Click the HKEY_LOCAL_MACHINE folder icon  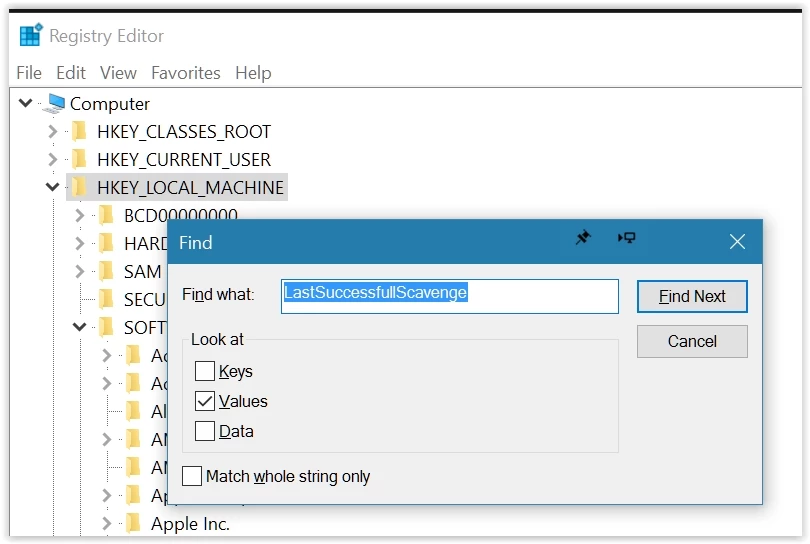(79, 187)
